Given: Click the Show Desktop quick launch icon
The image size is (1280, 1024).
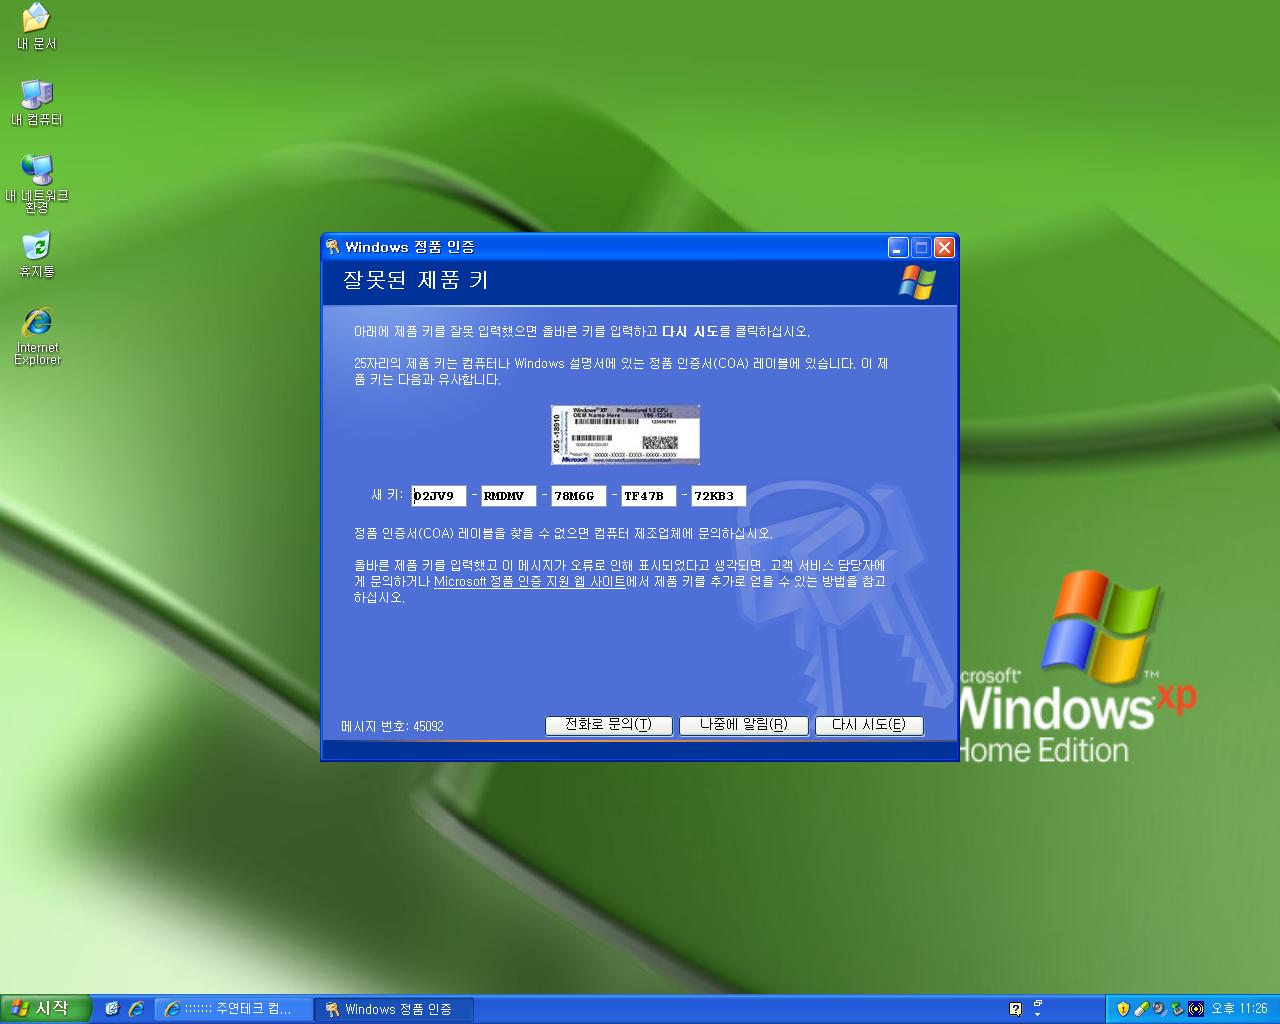Looking at the screenshot, I should tap(112, 1009).
